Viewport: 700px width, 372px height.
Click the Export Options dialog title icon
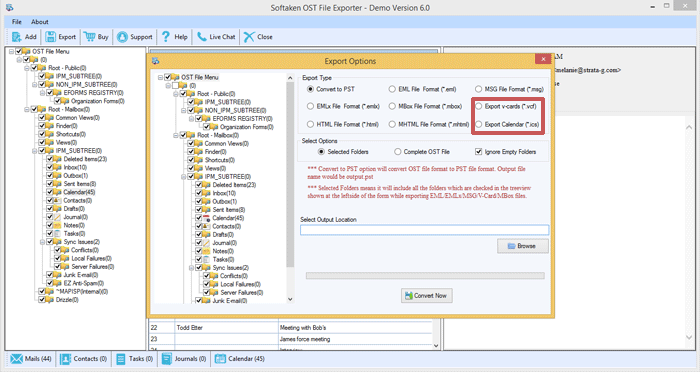click(155, 61)
